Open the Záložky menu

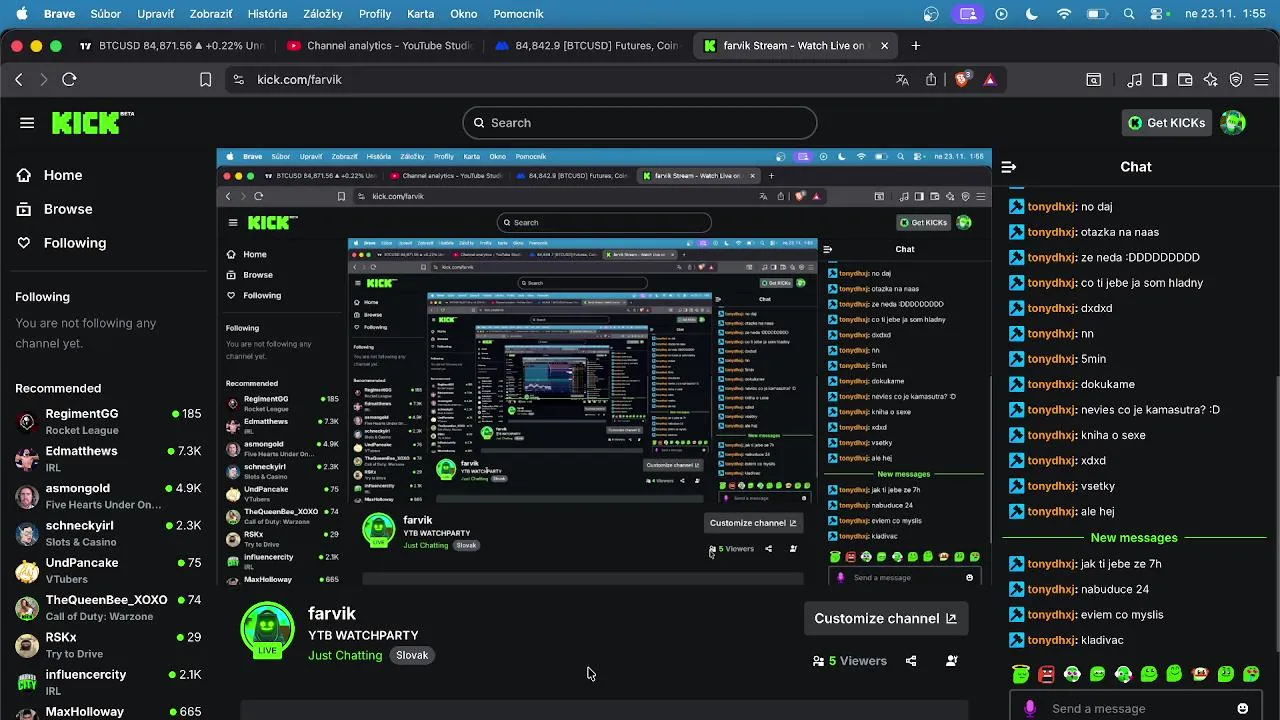(323, 14)
